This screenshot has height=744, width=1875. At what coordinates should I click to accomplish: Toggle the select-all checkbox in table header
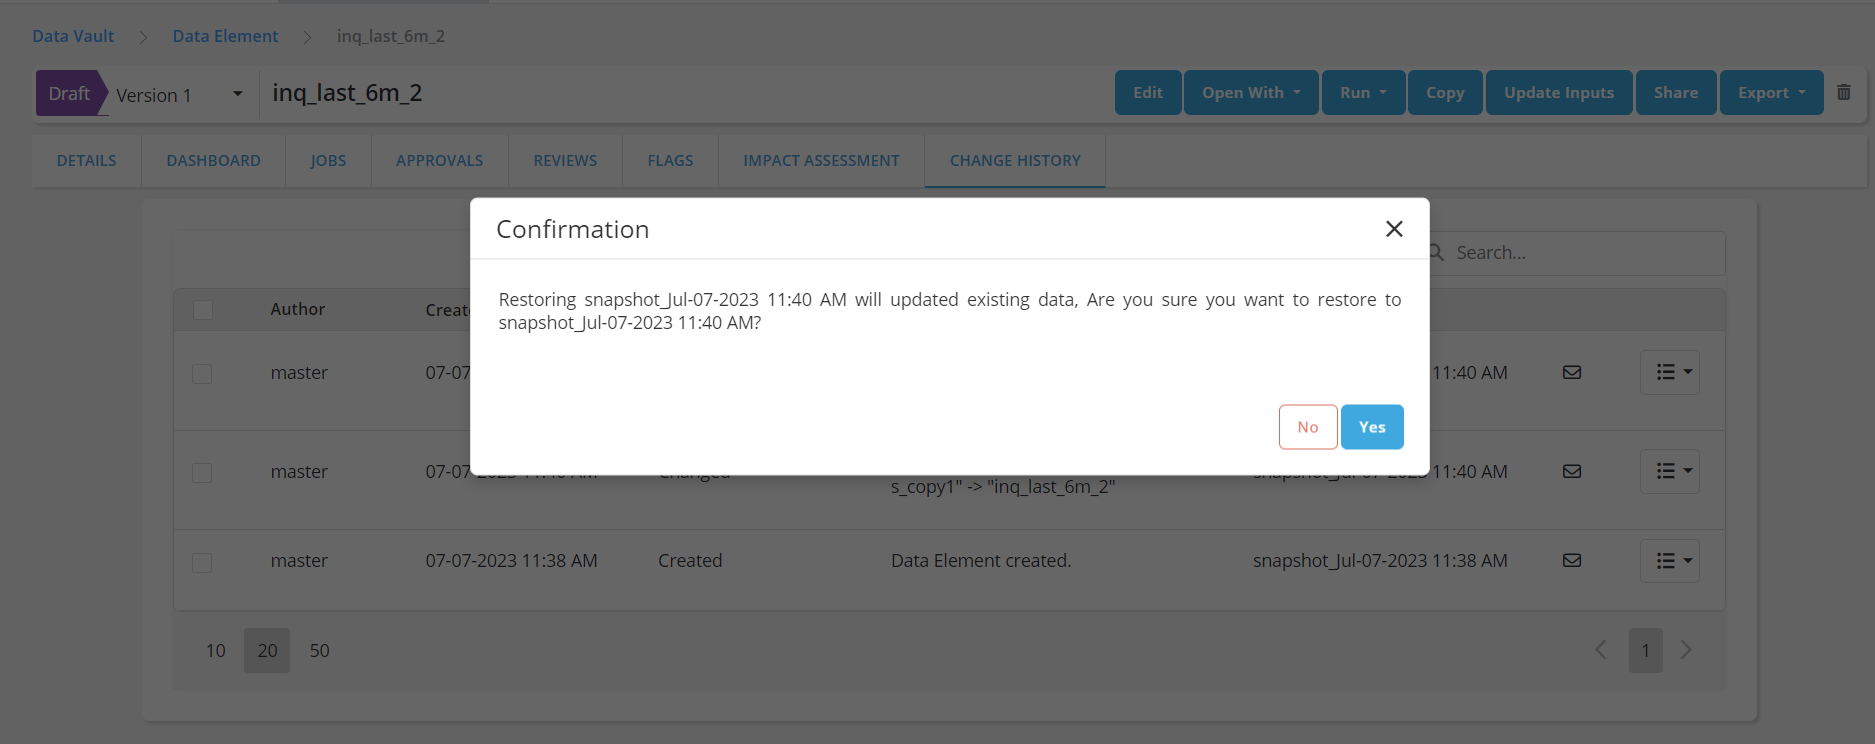203,310
